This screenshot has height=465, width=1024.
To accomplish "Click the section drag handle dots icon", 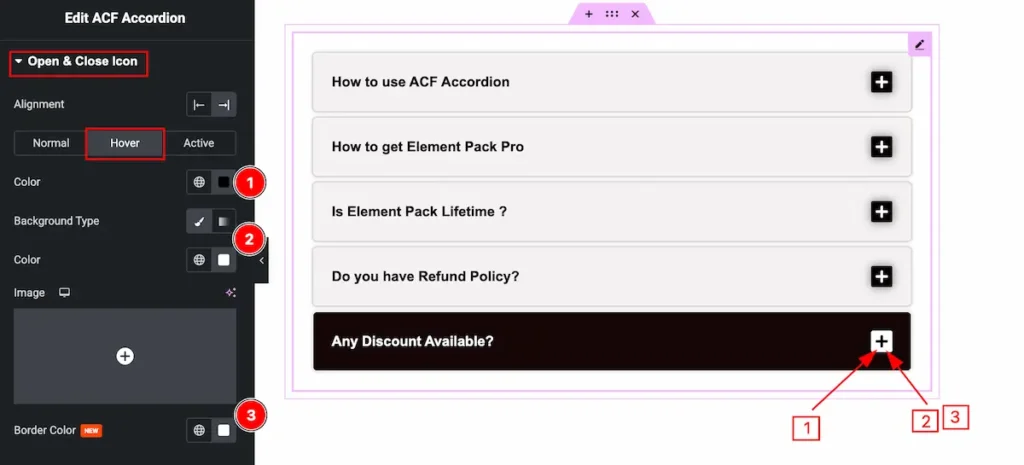I will point(611,14).
